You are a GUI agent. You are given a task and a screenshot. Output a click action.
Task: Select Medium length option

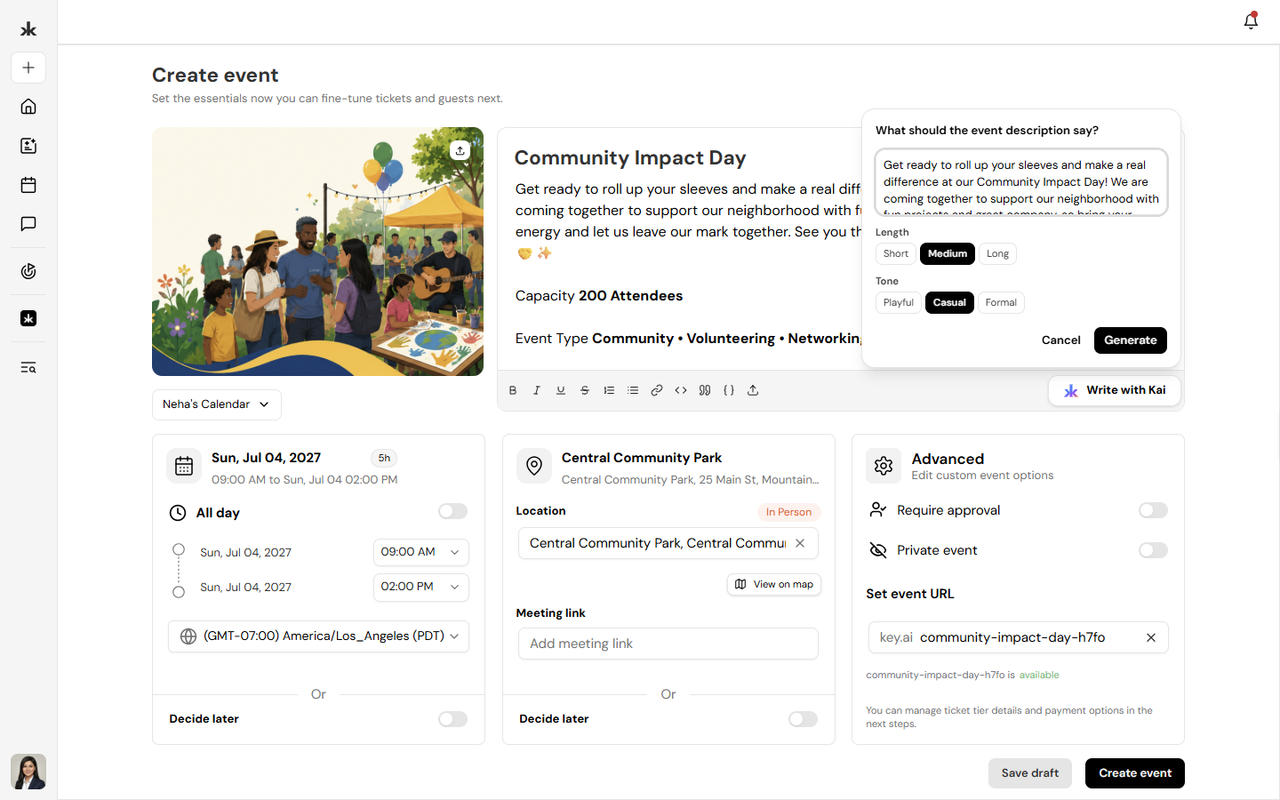pos(947,254)
